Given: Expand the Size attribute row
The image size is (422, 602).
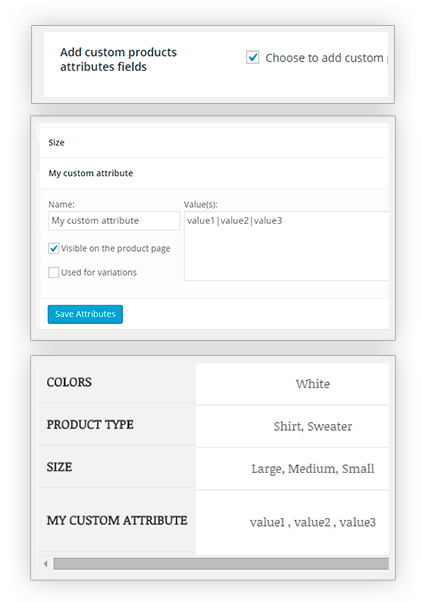Looking at the screenshot, I should (214, 142).
